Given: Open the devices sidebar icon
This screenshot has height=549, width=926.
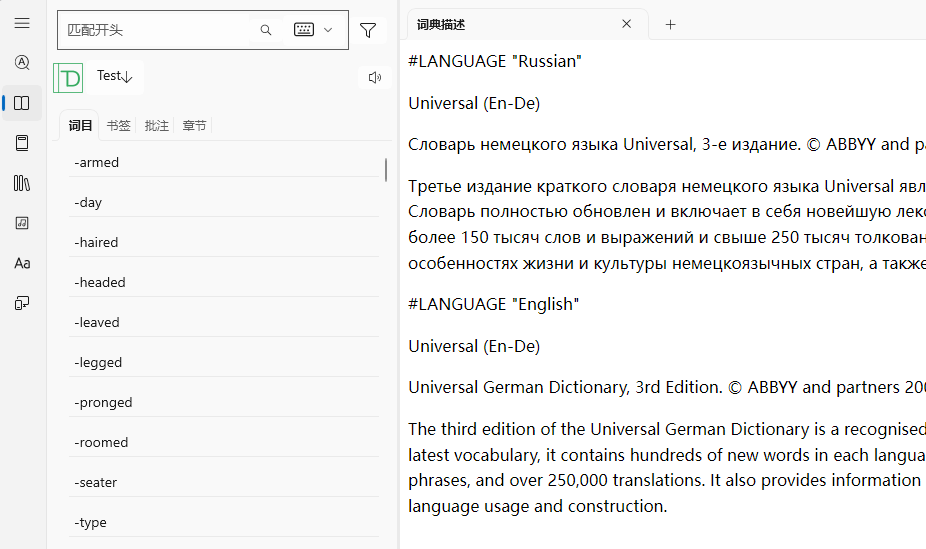Looking at the screenshot, I should tap(22, 303).
